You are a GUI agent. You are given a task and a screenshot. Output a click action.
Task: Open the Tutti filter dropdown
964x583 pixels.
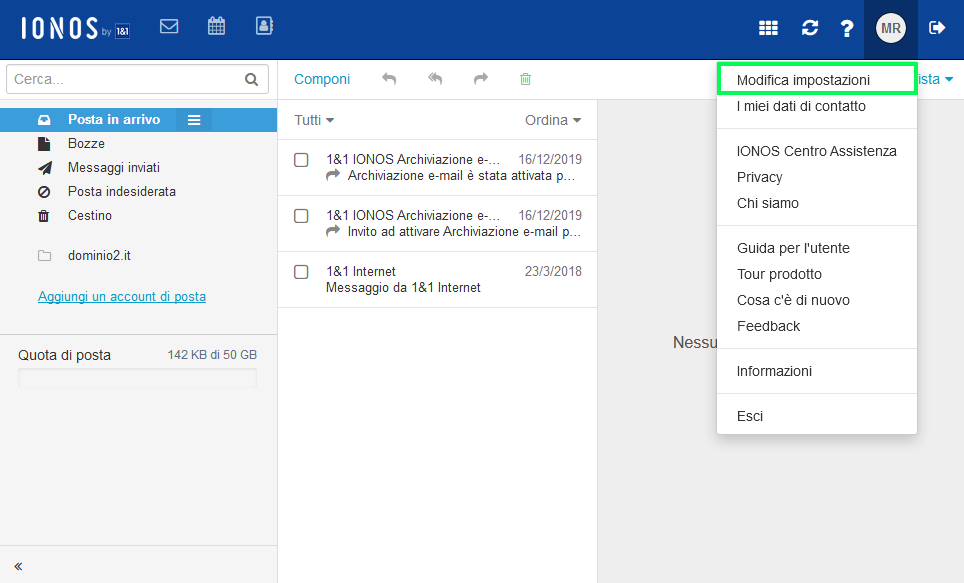314,120
